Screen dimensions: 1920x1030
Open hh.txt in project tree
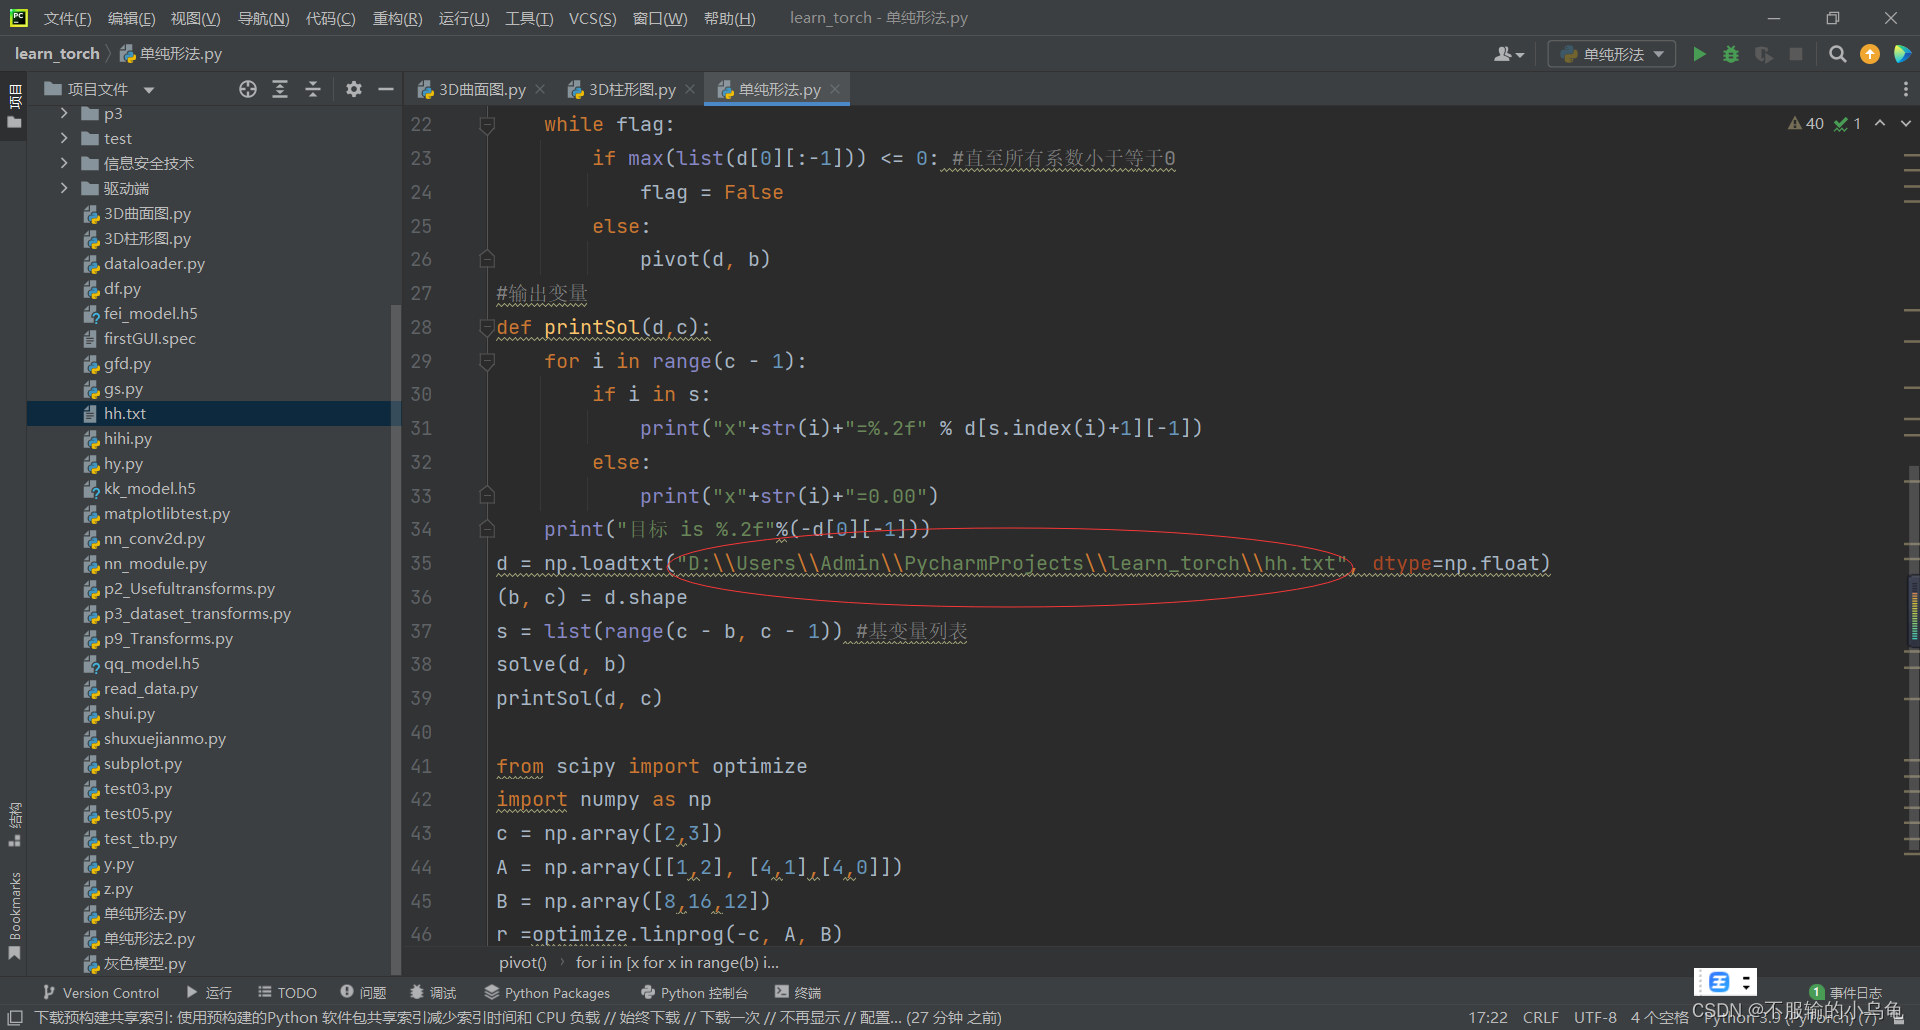pos(125,413)
